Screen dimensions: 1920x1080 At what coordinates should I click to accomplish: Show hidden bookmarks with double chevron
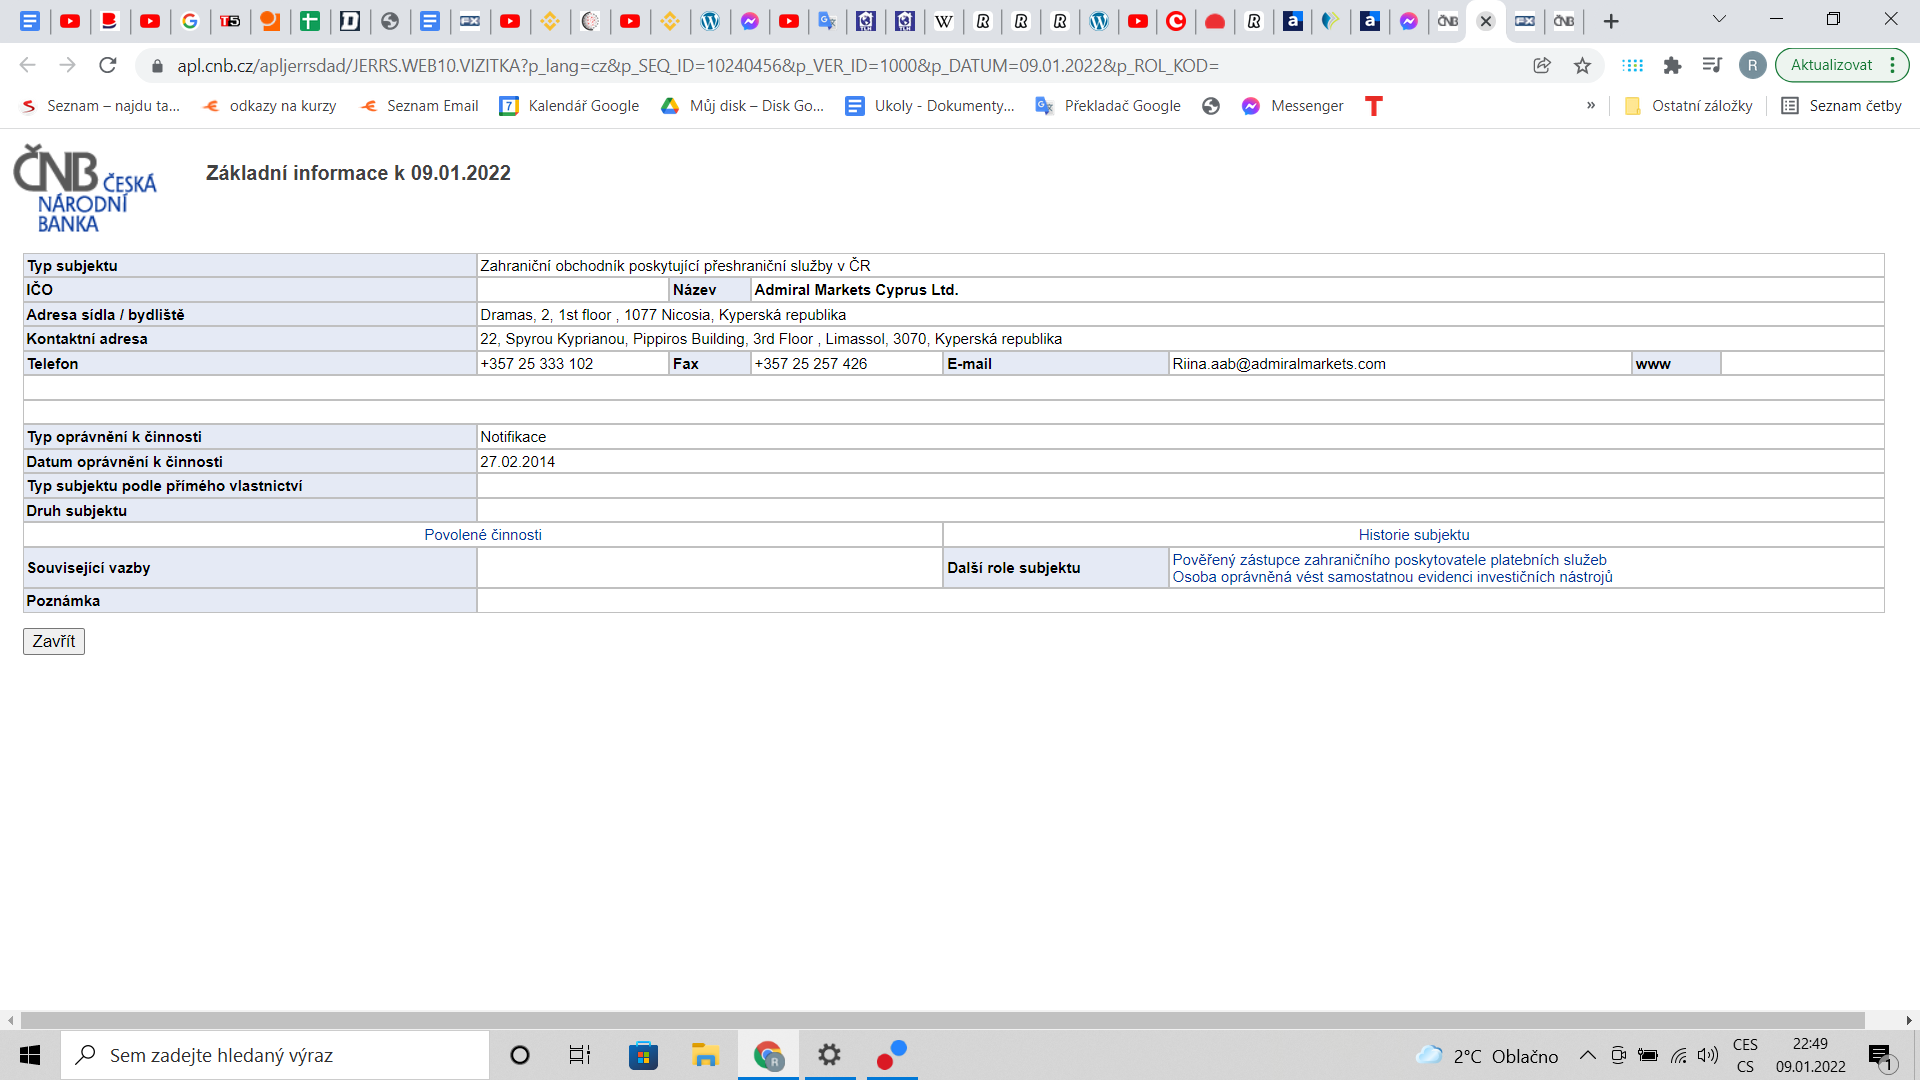coord(1591,106)
